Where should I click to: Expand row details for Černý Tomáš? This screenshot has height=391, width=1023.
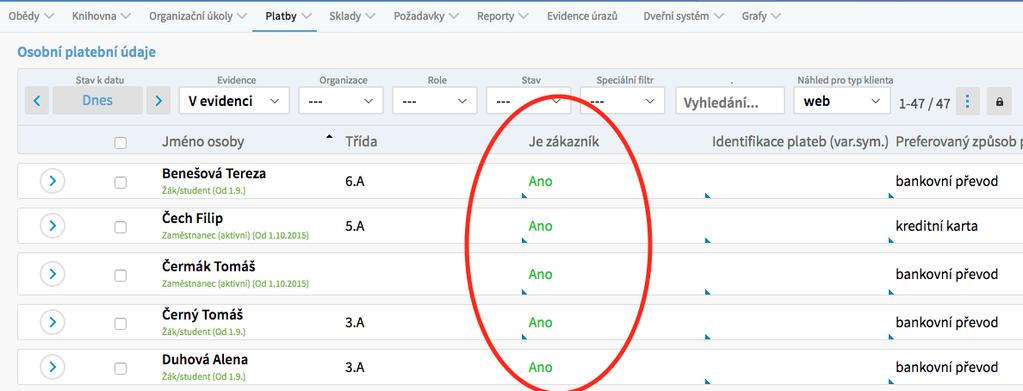pos(52,322)
